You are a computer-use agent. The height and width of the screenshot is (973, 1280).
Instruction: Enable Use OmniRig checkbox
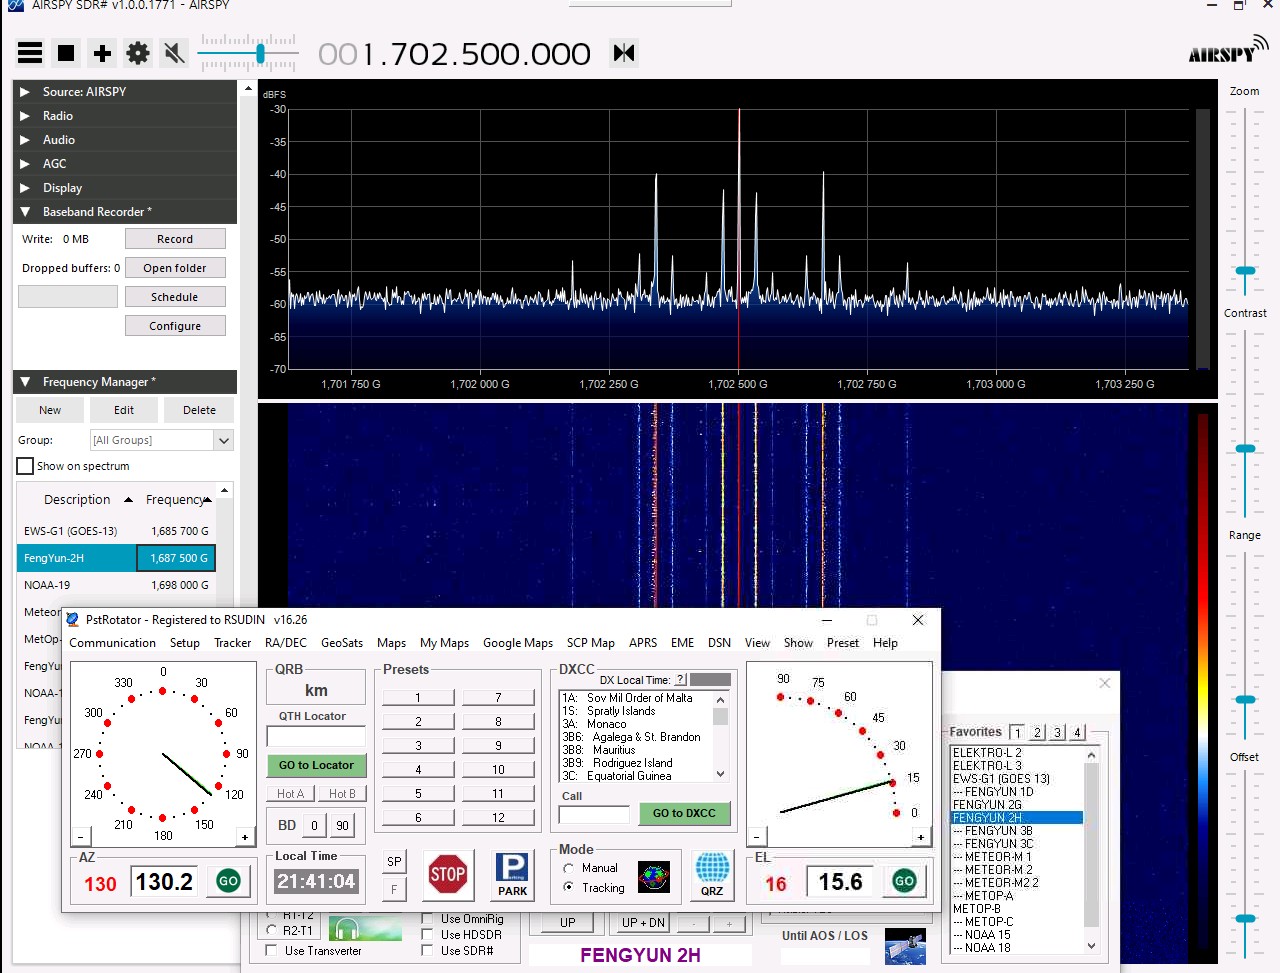[x=428, y=918]
